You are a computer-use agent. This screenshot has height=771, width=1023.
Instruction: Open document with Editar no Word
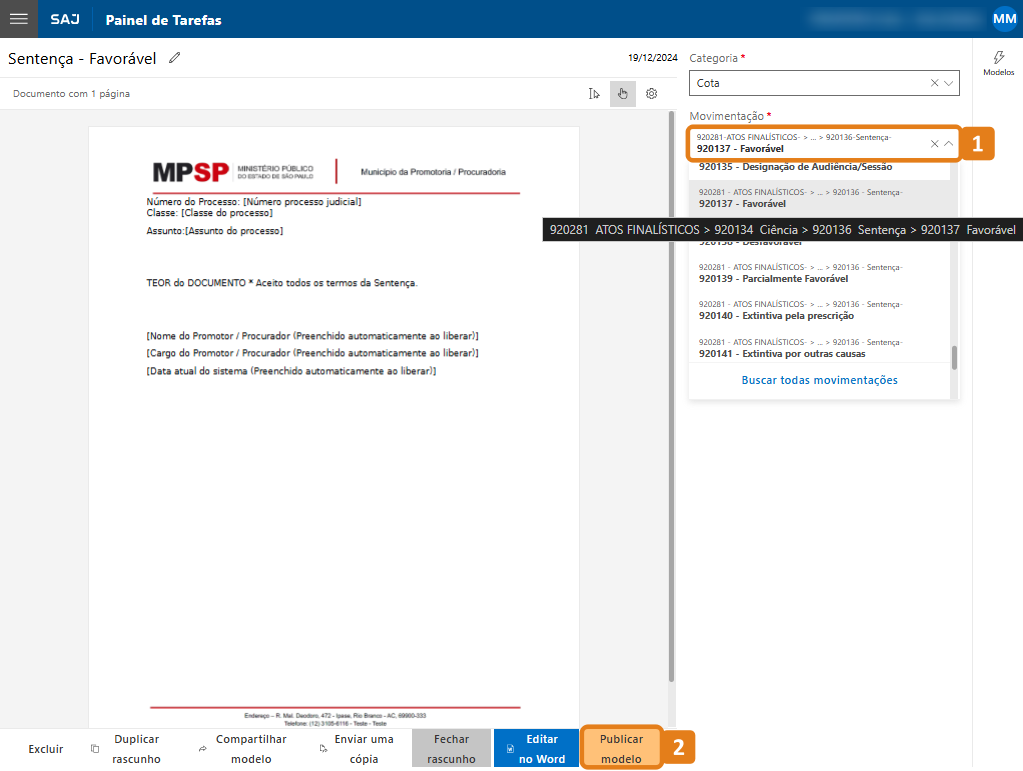pos(537,749)
